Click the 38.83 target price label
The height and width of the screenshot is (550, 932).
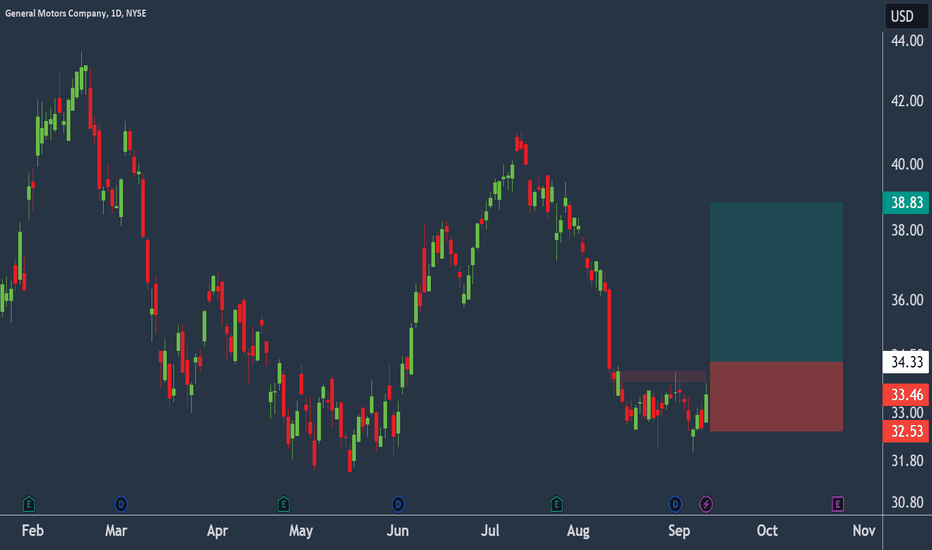[x=906, y=203]
